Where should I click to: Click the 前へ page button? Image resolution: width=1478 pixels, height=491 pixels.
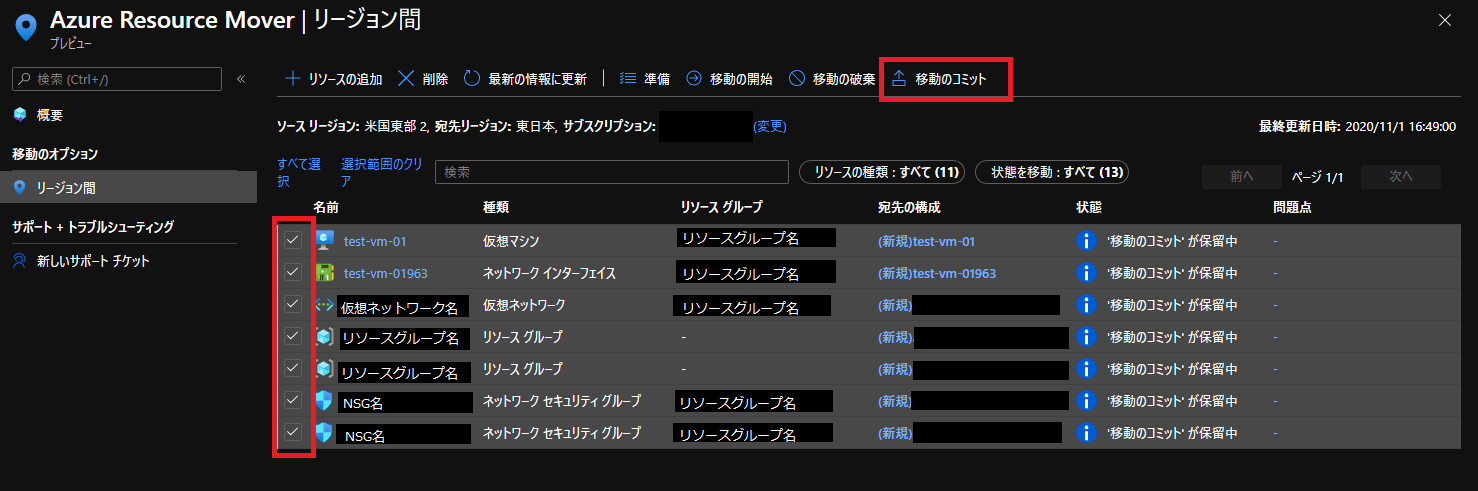point(1241,176)
